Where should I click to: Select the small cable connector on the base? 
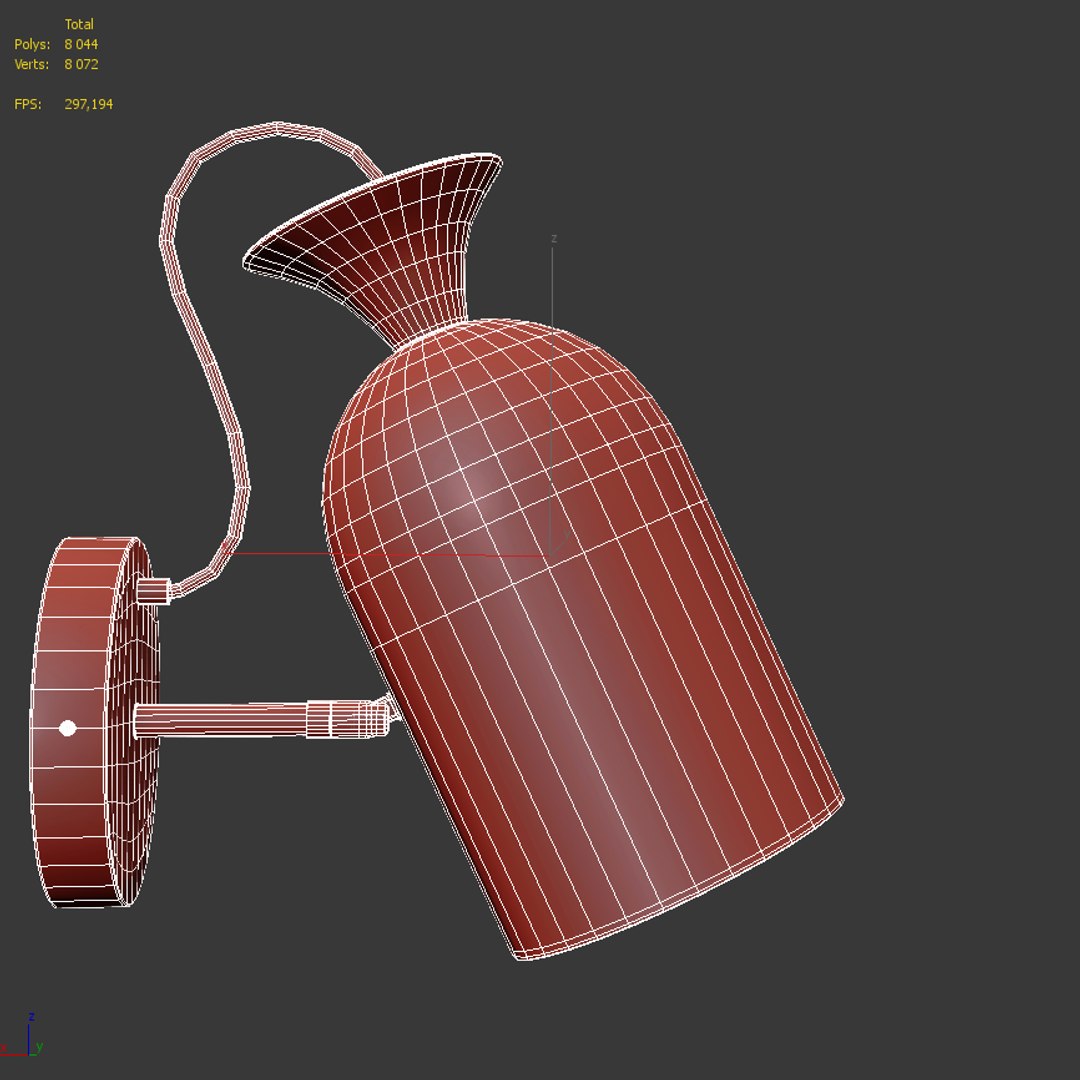point(153,591)
